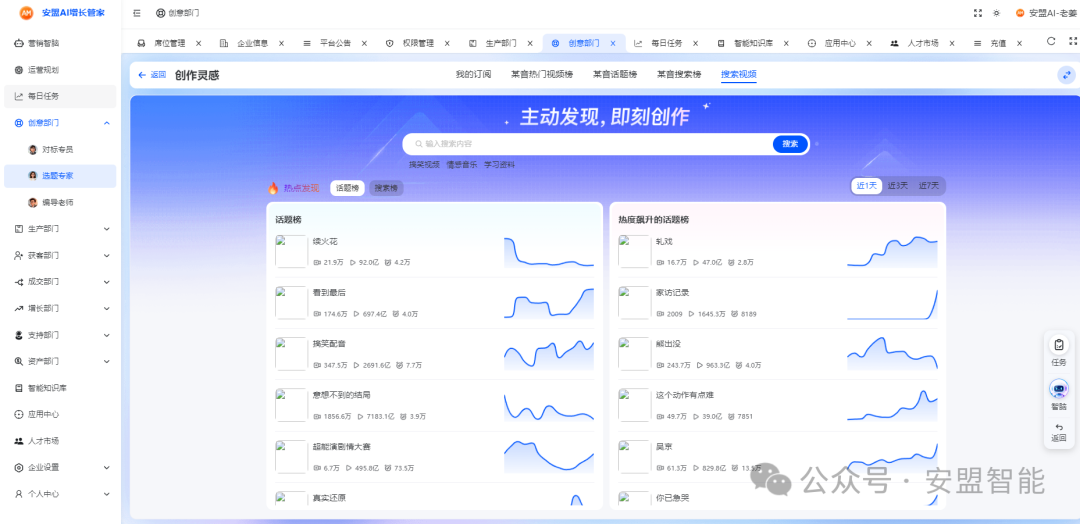This screenshot has height=524, width=1080.
Task: Open the 某音话题榜 section
Action: [614, 74]
